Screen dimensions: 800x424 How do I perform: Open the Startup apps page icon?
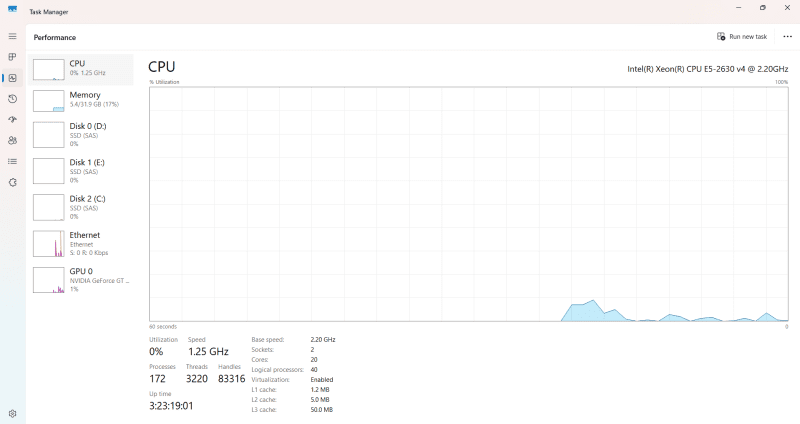tap(12, 120)
